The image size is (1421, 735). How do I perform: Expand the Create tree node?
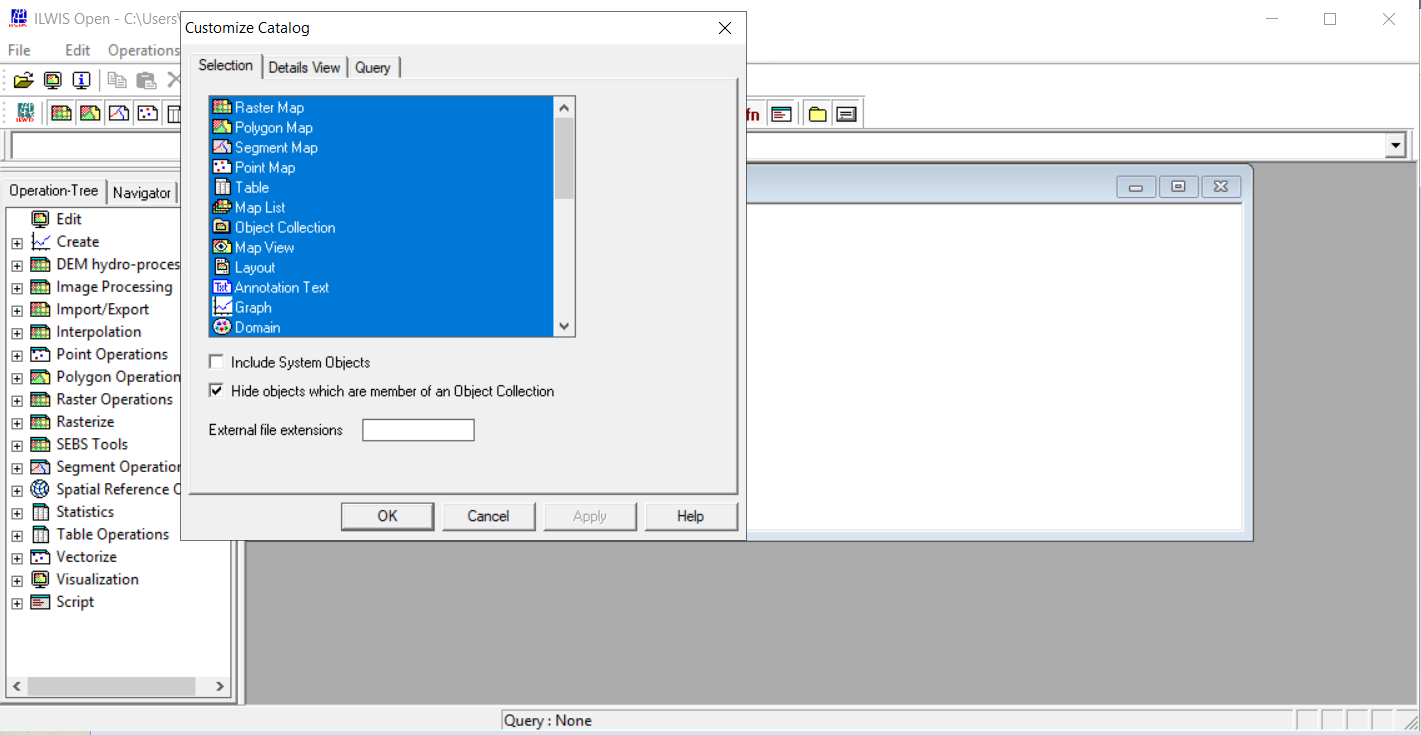point(17,242)
